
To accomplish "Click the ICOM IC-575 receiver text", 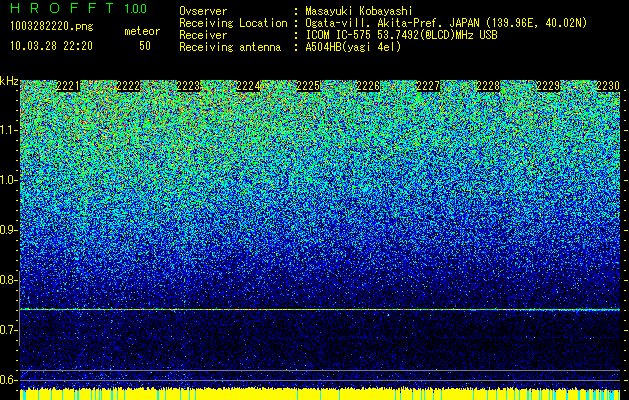I will coord(401,35).
